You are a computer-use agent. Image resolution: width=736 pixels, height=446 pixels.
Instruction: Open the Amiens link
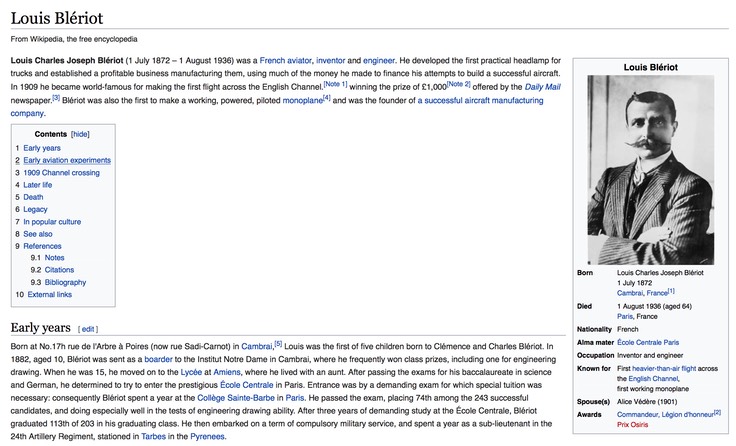(227, 372)
